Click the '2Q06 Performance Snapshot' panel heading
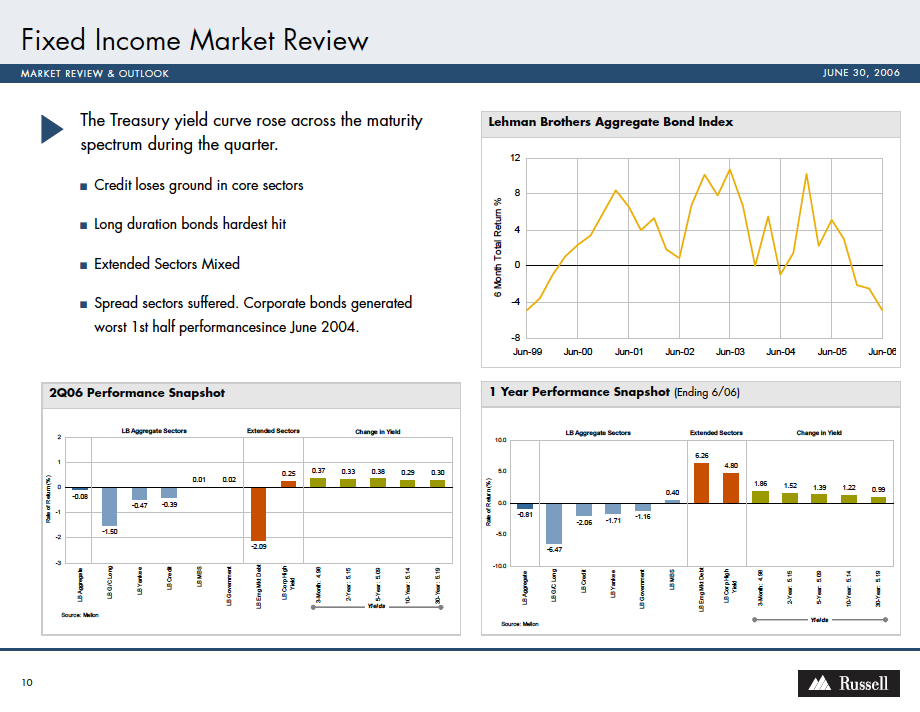 pos(137,393)
